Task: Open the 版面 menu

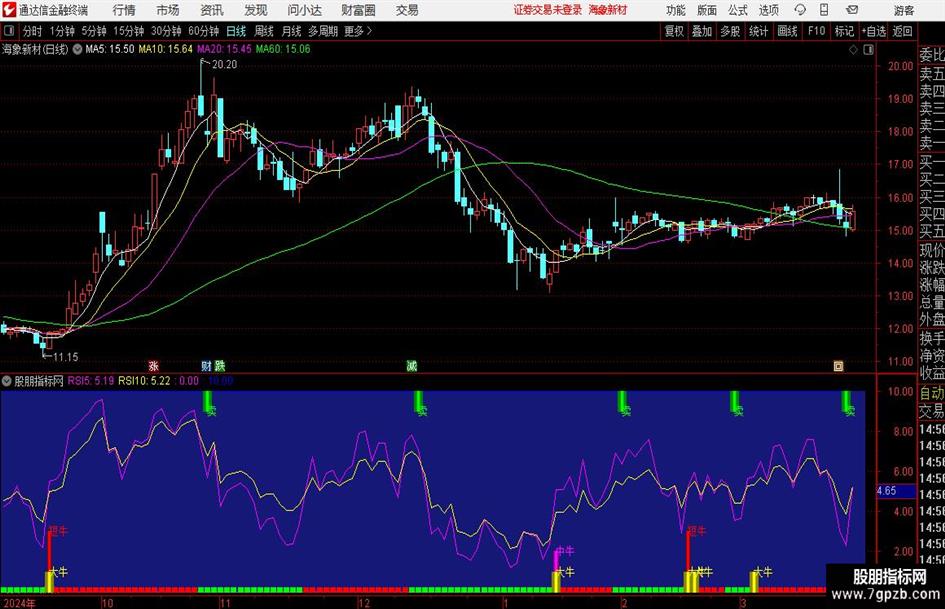Action: [707, 10]
